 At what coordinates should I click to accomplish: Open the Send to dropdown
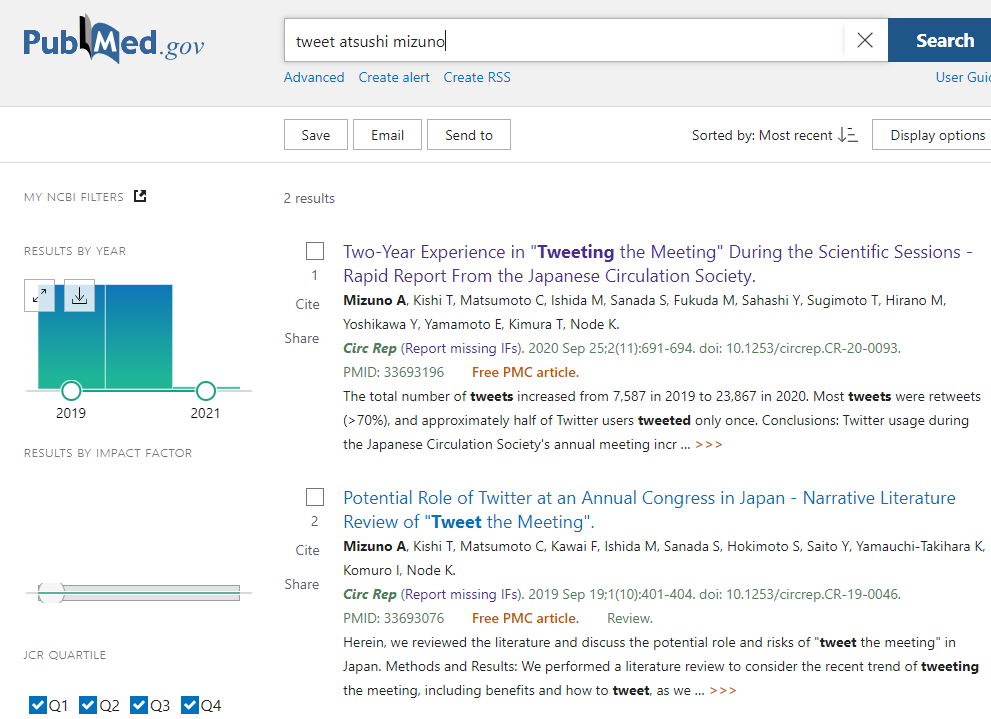(x=468, y=135)
